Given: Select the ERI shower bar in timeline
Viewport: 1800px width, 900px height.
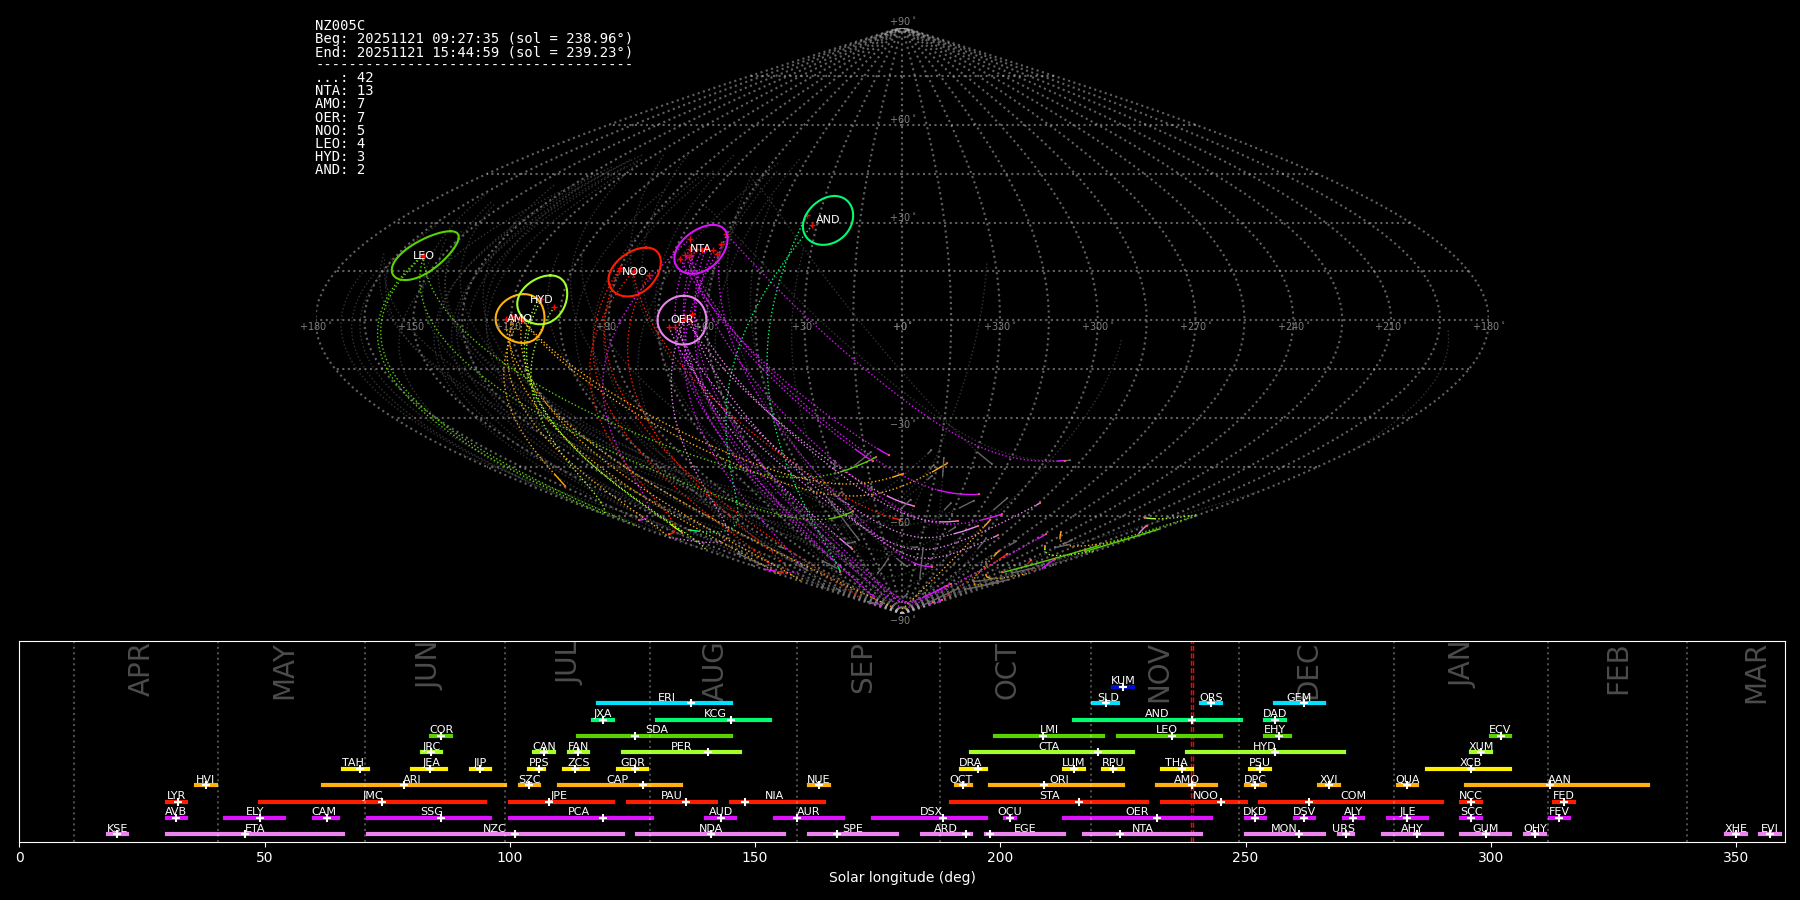Looking at the screenshot, I should (664, 703).
